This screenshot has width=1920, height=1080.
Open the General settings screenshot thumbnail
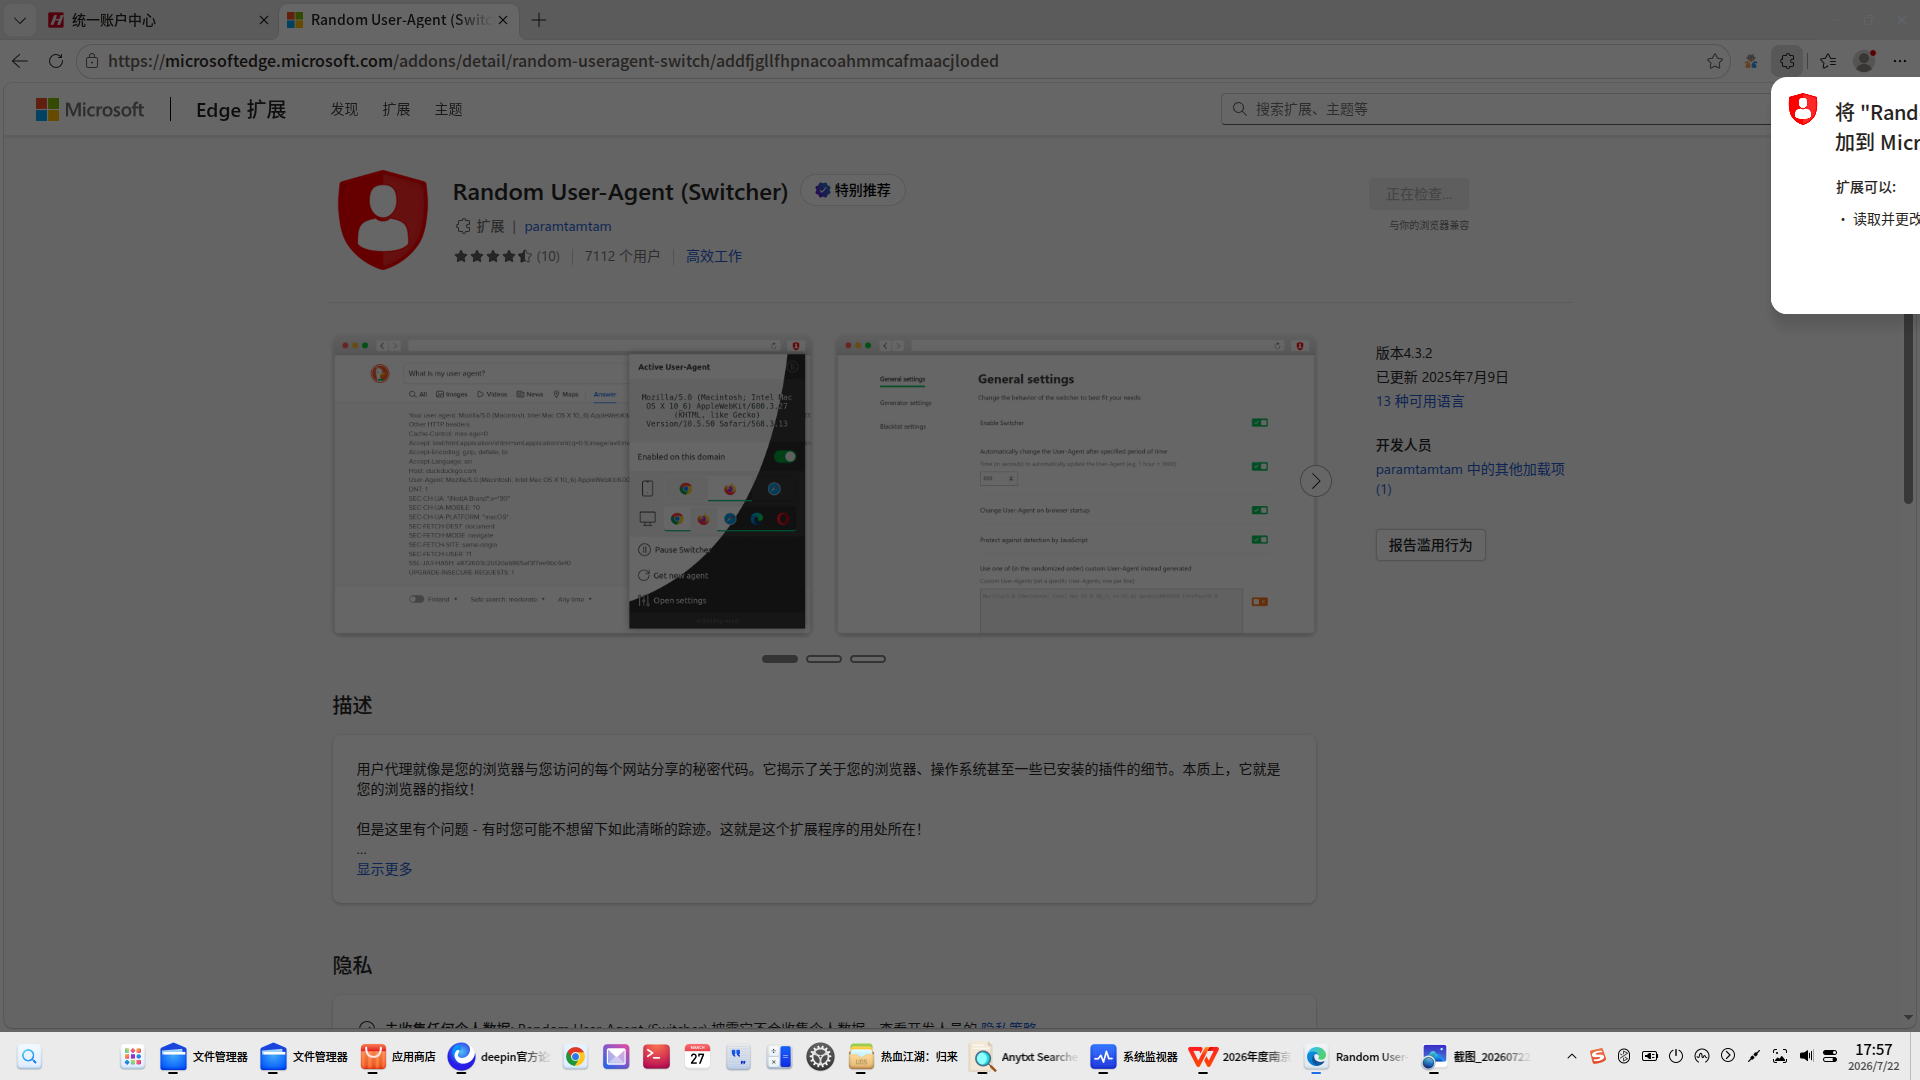point(1076,485)
